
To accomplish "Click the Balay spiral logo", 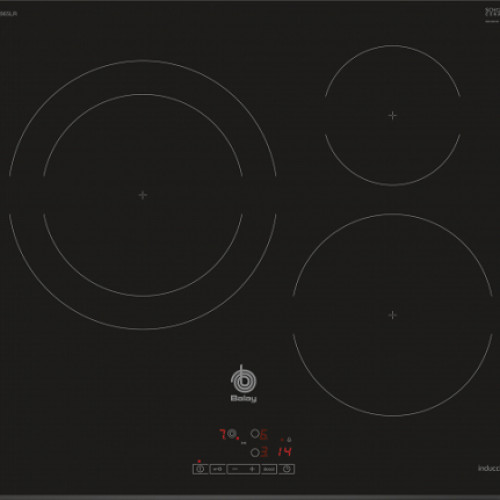I will (x=244, y=379).
